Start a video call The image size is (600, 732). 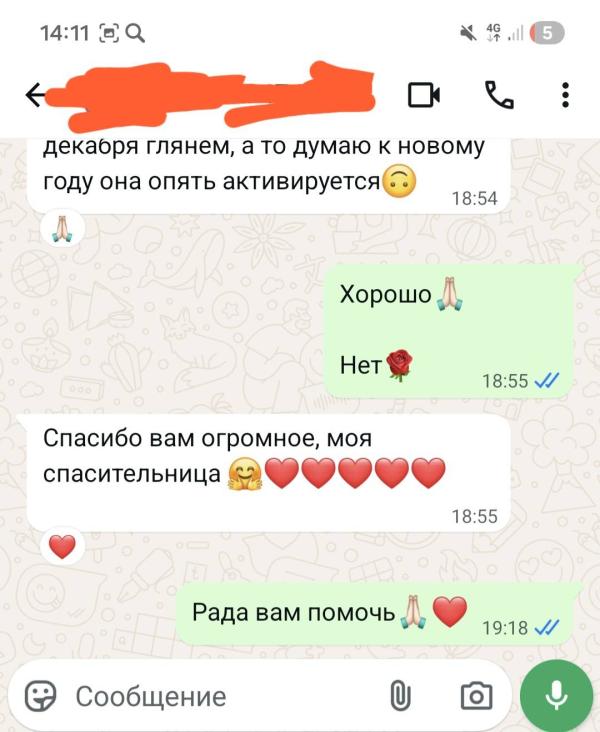pyautogui.click(x=424, y=95)
